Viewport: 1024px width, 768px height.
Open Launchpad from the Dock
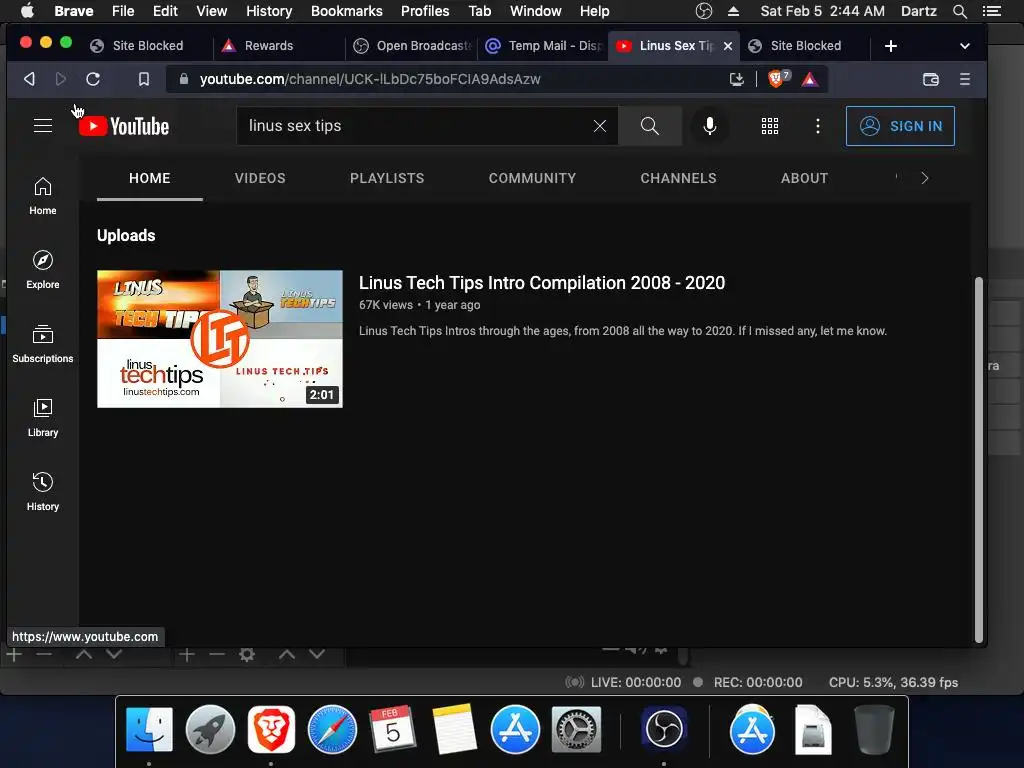tap(210, 729)
